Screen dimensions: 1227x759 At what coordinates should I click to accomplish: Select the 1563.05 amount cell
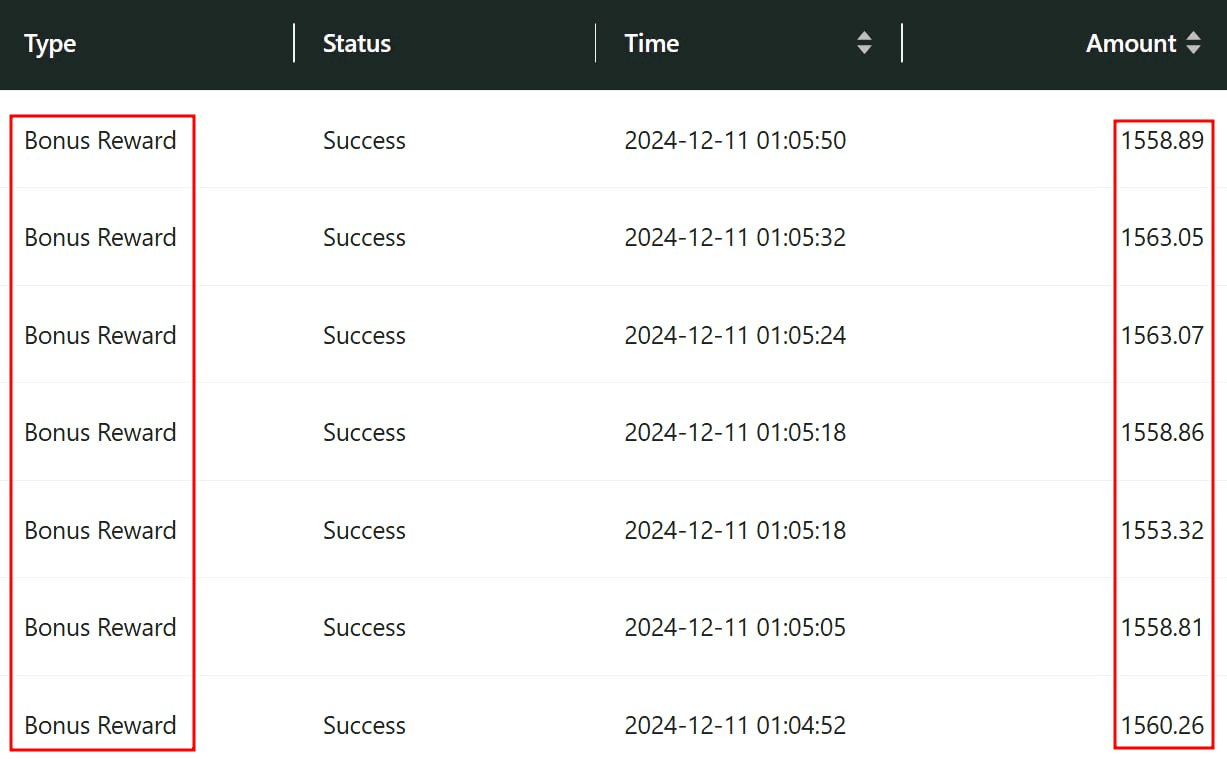click(1162, 238)
